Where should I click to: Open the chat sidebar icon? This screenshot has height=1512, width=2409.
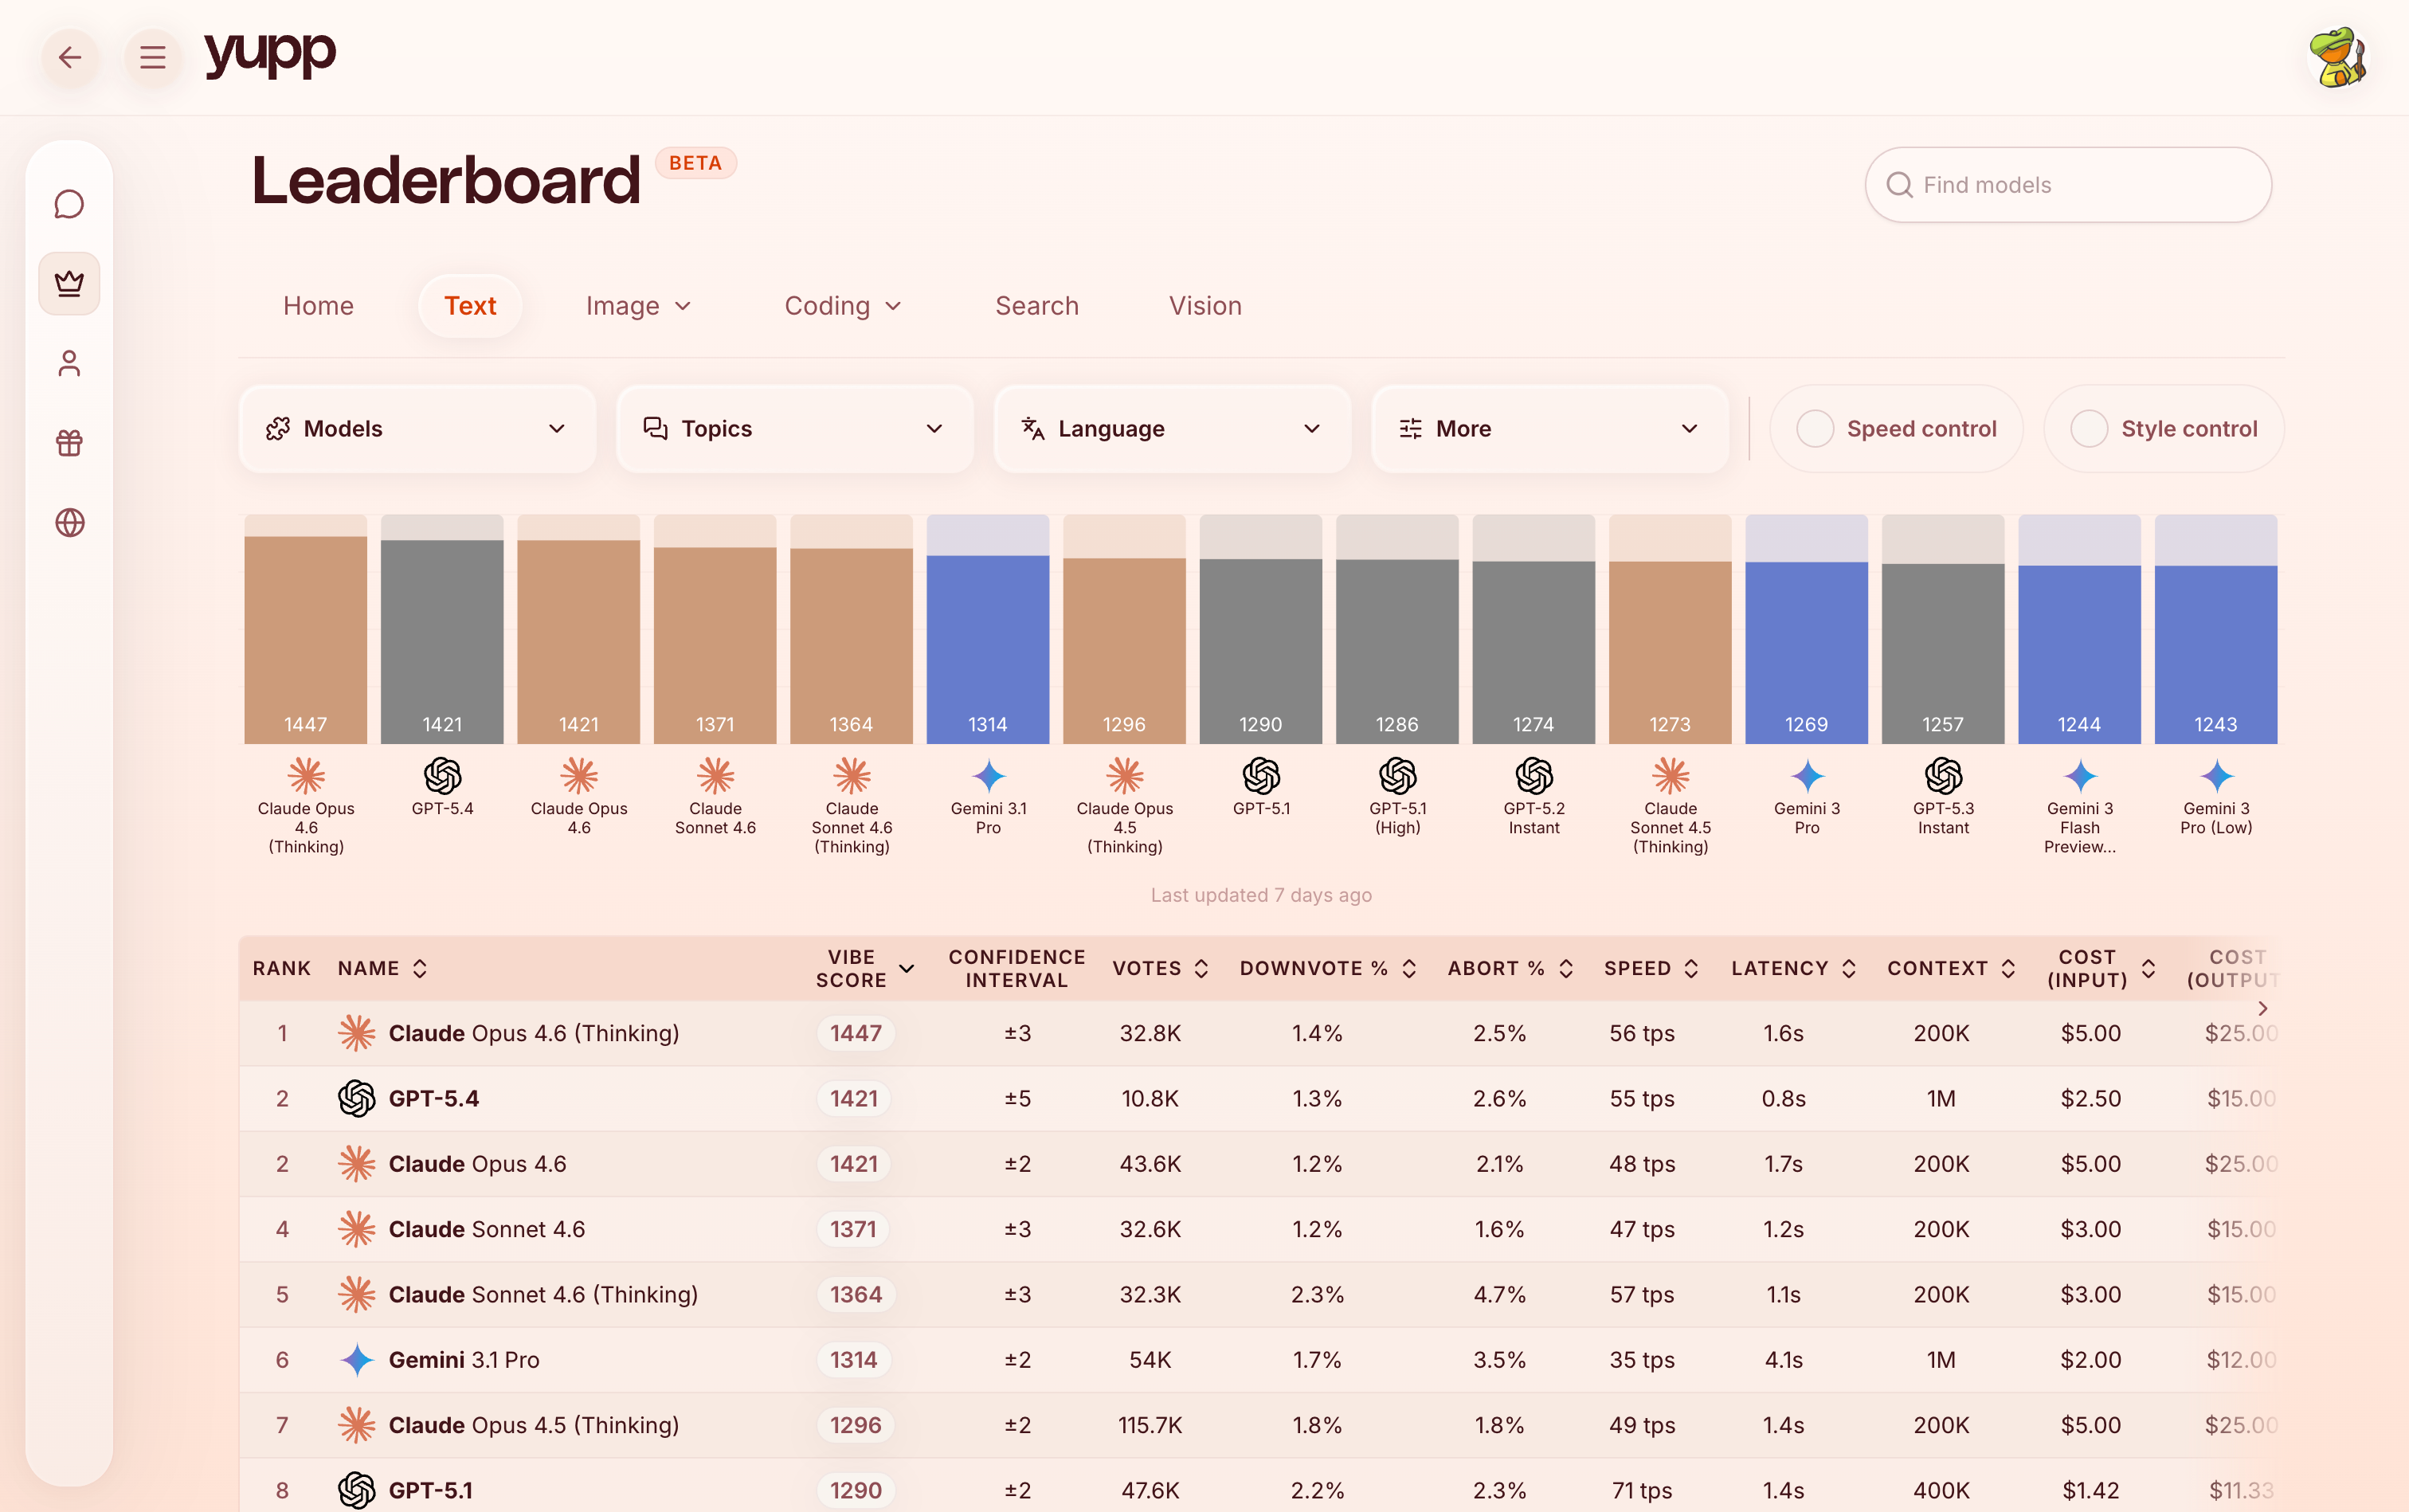point(69,203)
